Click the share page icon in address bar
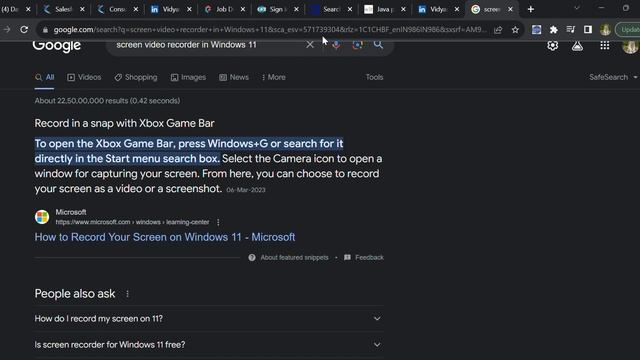640x360 pixels. pyautogui.click(x=498, y=30)
